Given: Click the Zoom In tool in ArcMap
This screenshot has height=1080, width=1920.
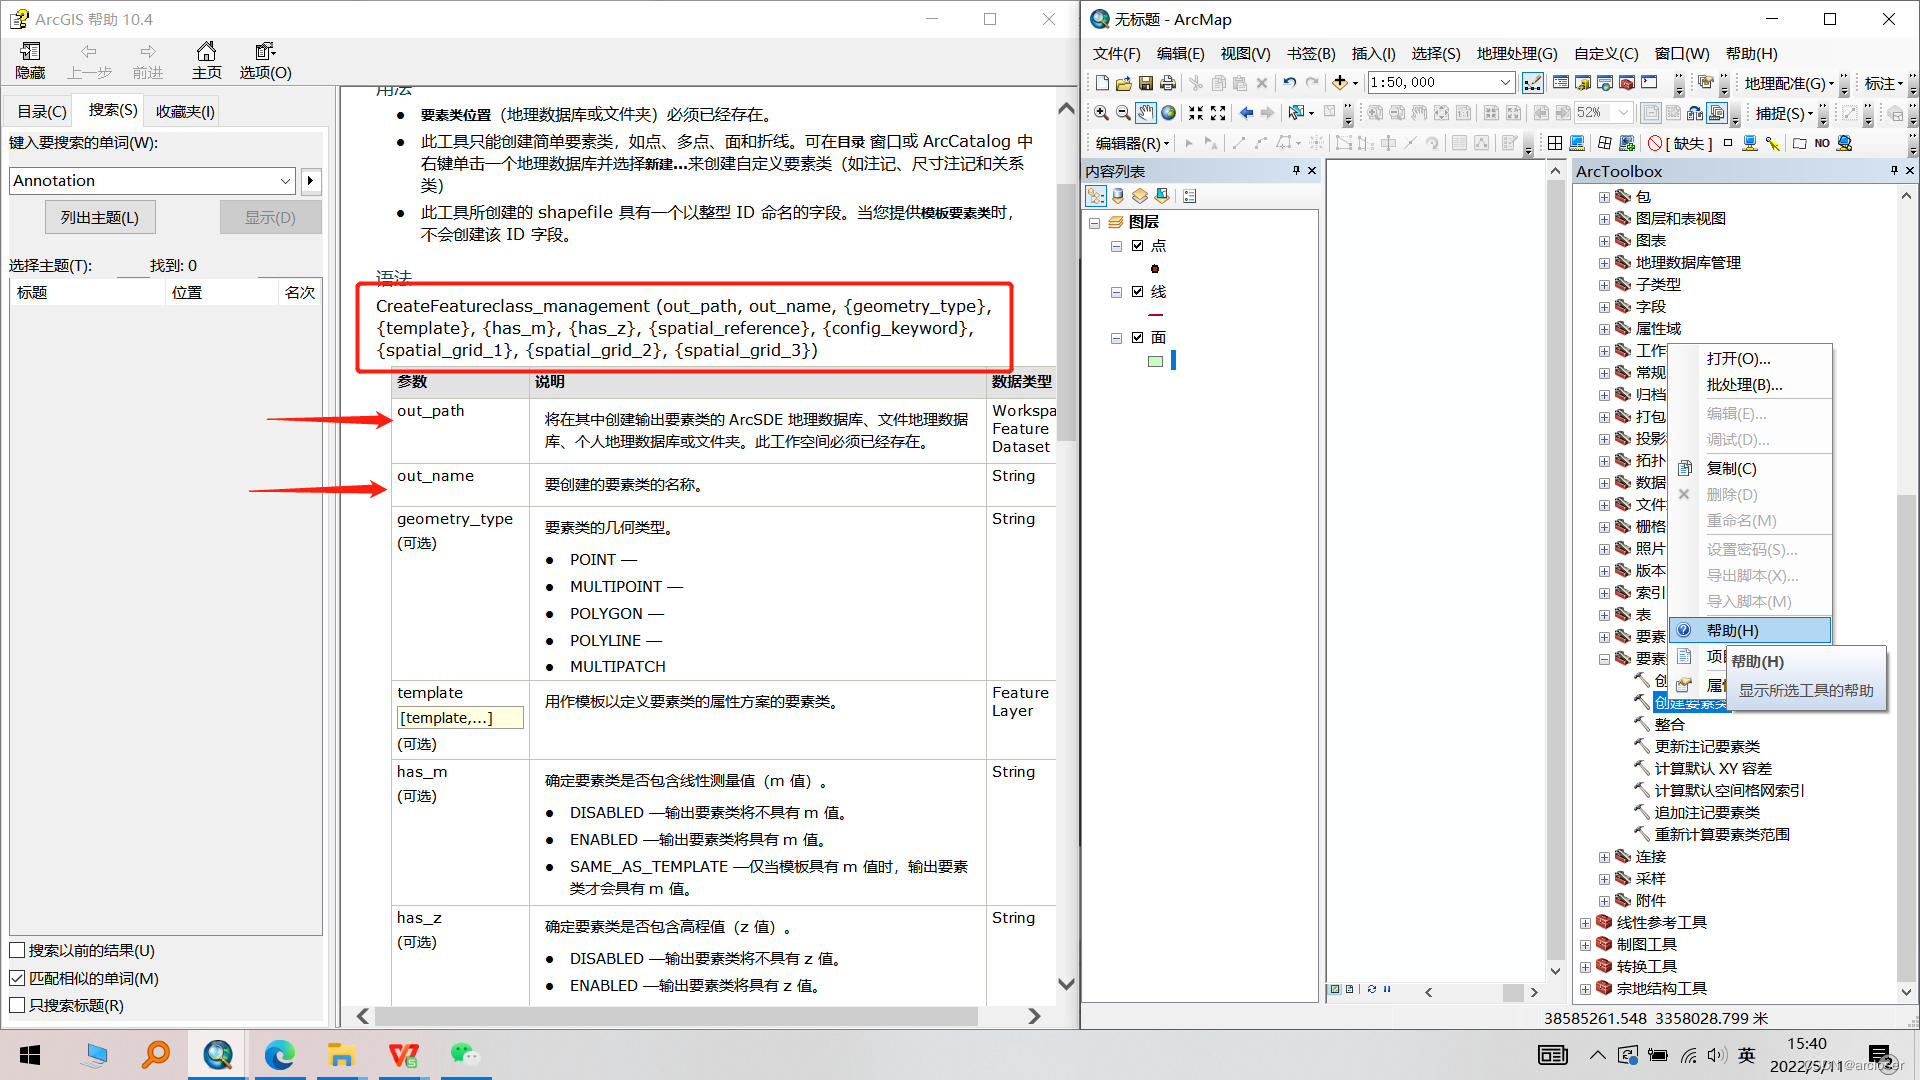Looking at the screenshot, I should (1101, 113).
